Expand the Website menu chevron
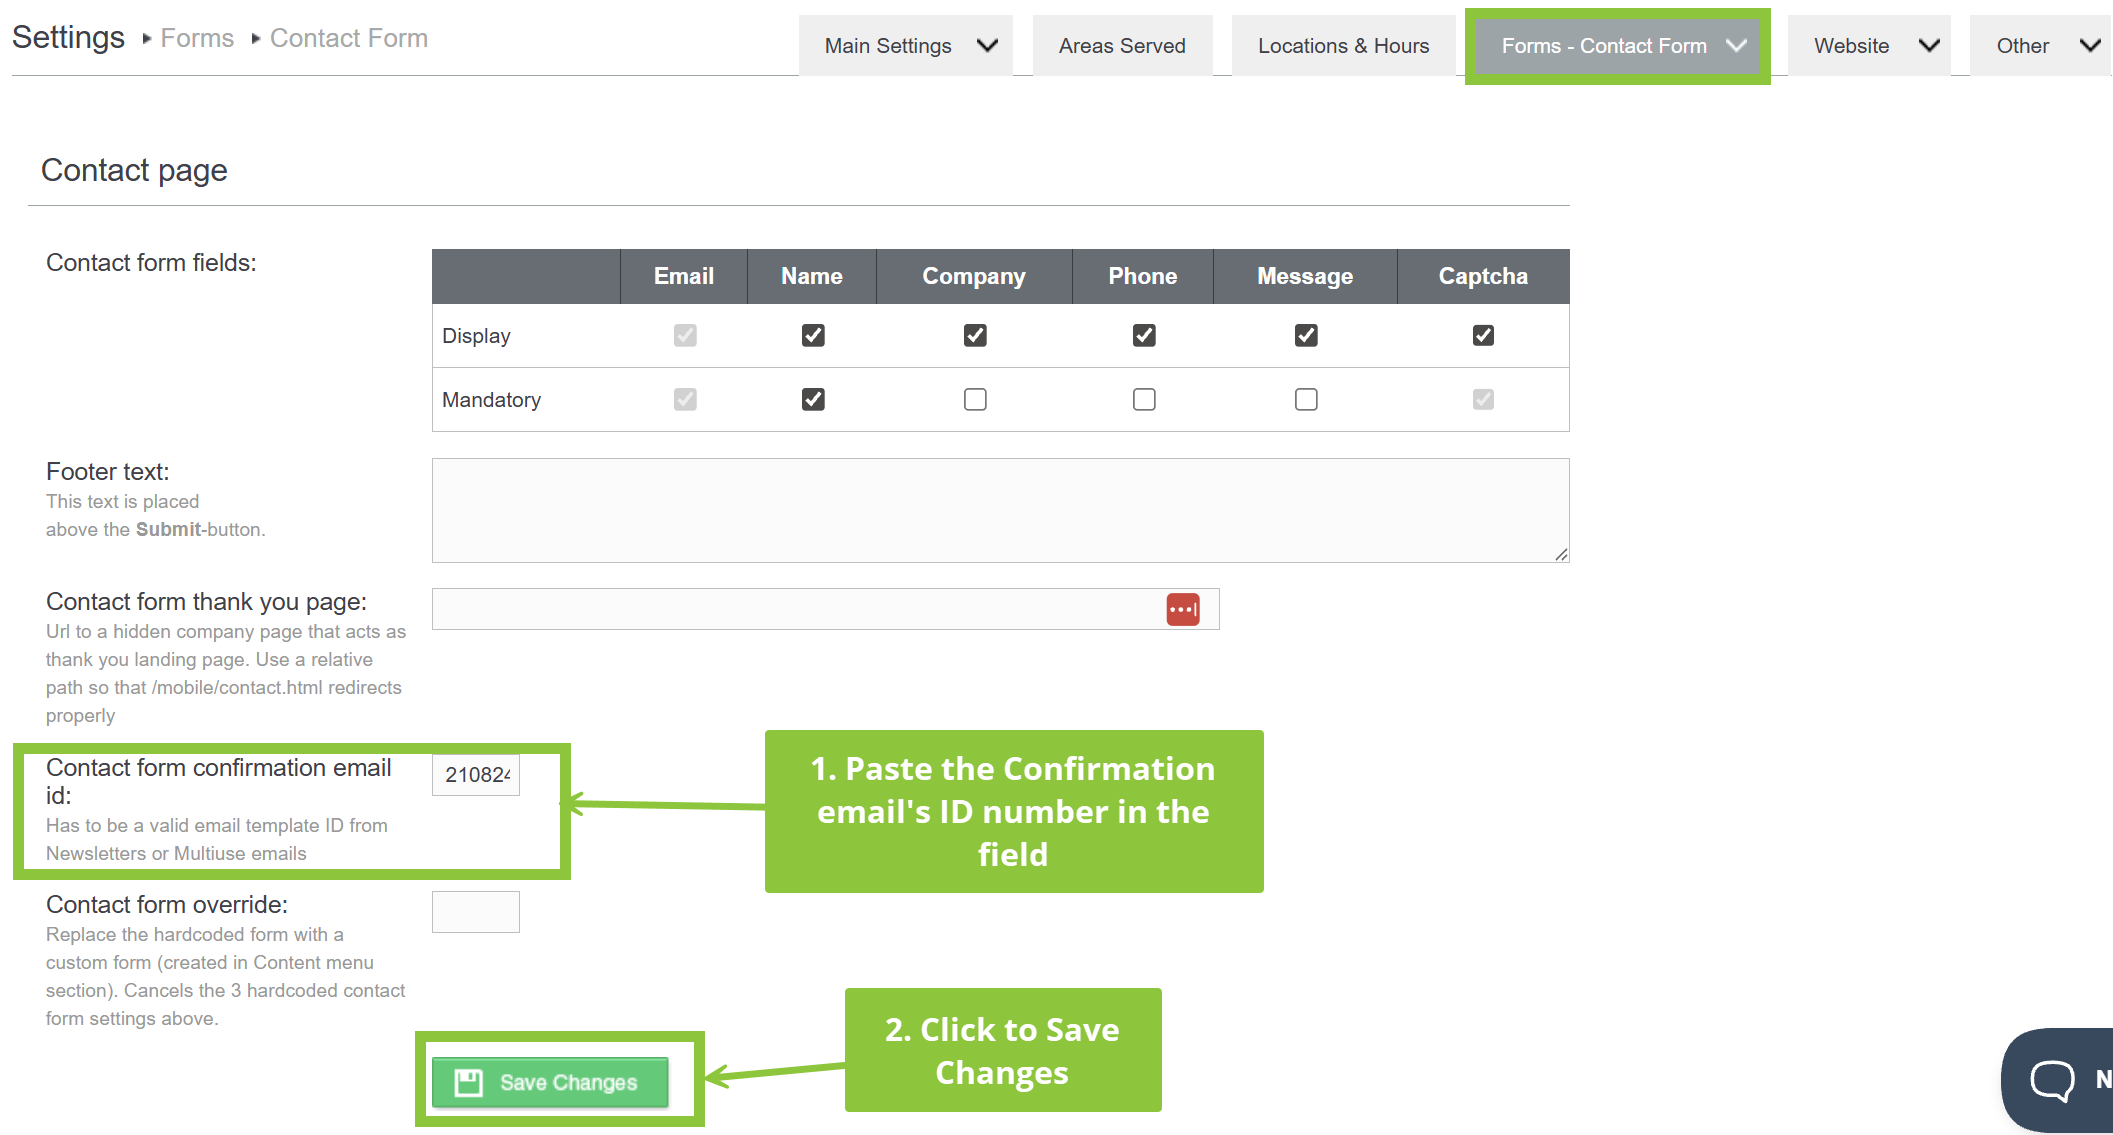Viewport: 2113px width, 1135px height. (1929, 46)
